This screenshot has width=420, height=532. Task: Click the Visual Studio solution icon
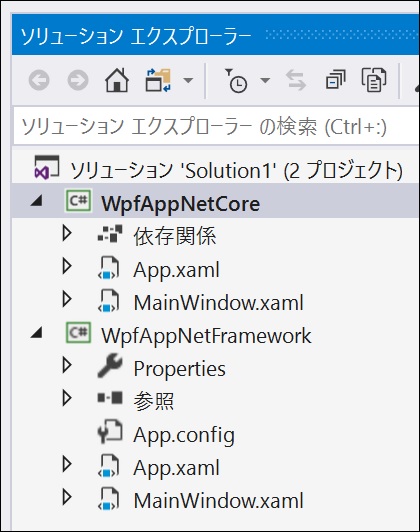tap(46, 168)
